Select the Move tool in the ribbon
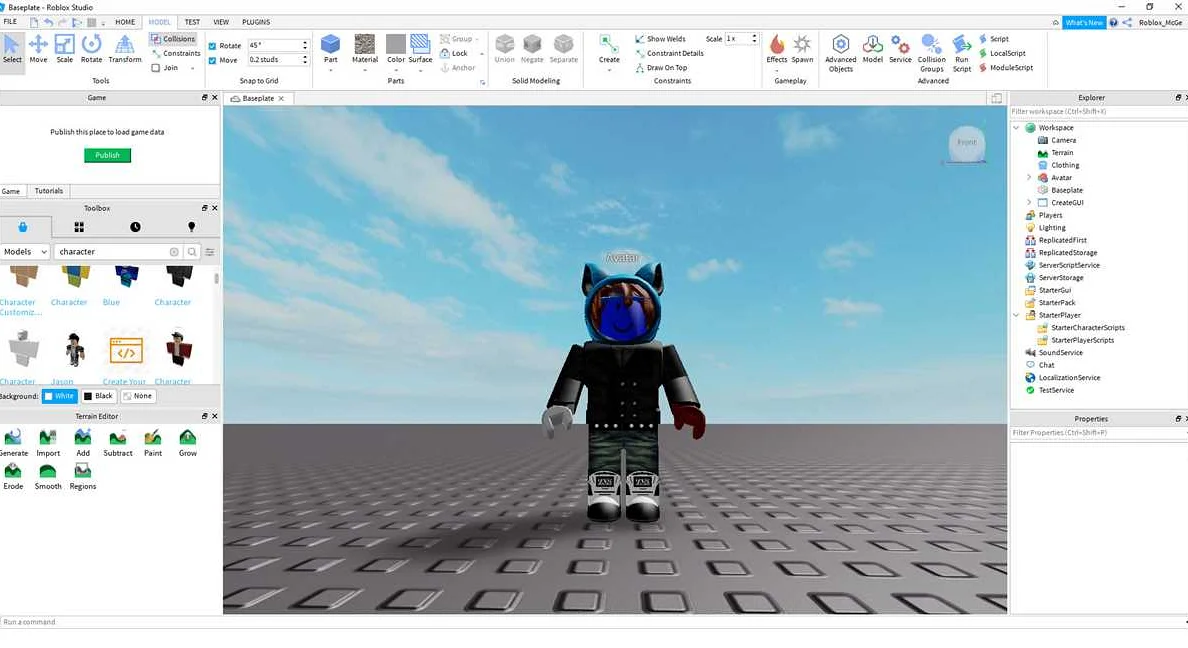The height and width of the screenshot is (648, 1188). pyautogui.click(x=38, y=49)
